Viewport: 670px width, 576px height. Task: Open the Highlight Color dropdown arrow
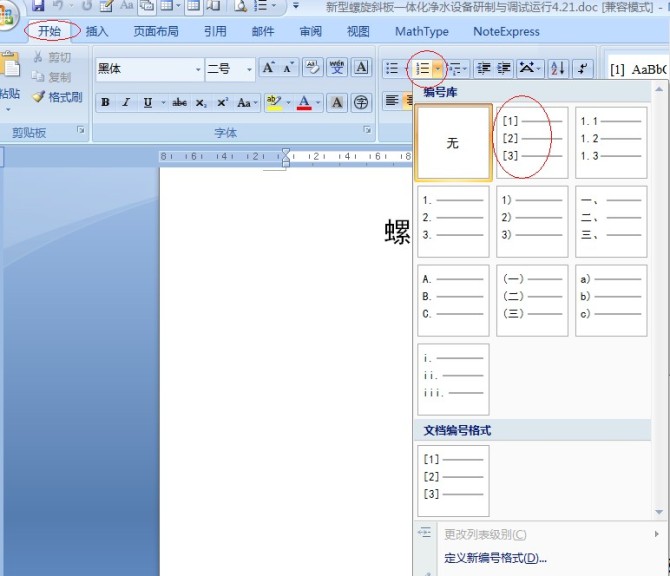pyautogui.click(x=288, y=103)
